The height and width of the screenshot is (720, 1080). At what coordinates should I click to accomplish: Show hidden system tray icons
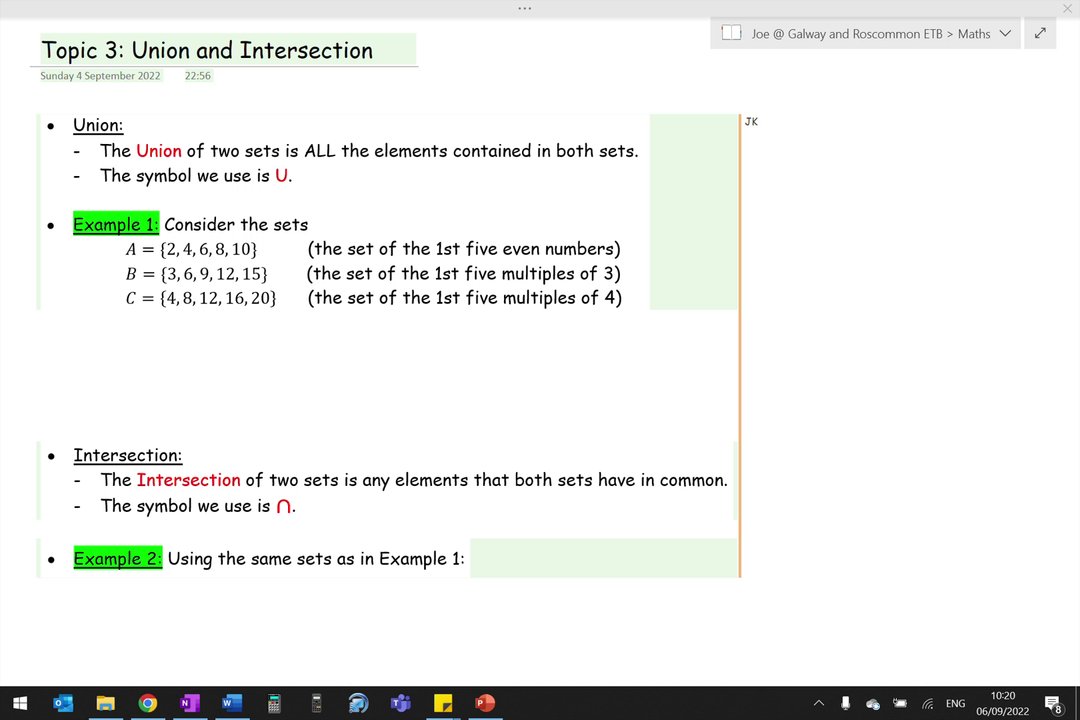818,703
